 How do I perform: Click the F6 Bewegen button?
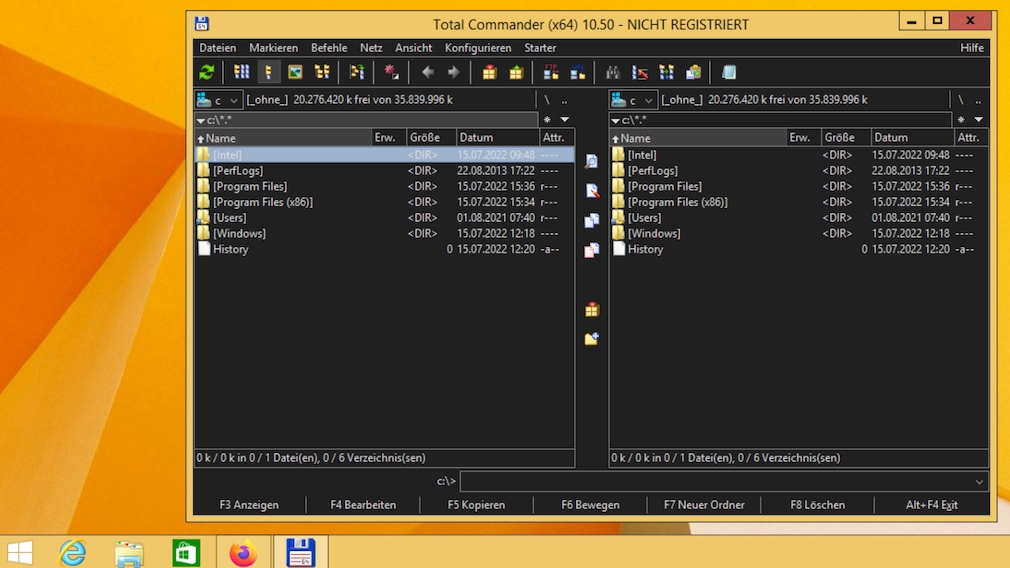click(591, 505)
